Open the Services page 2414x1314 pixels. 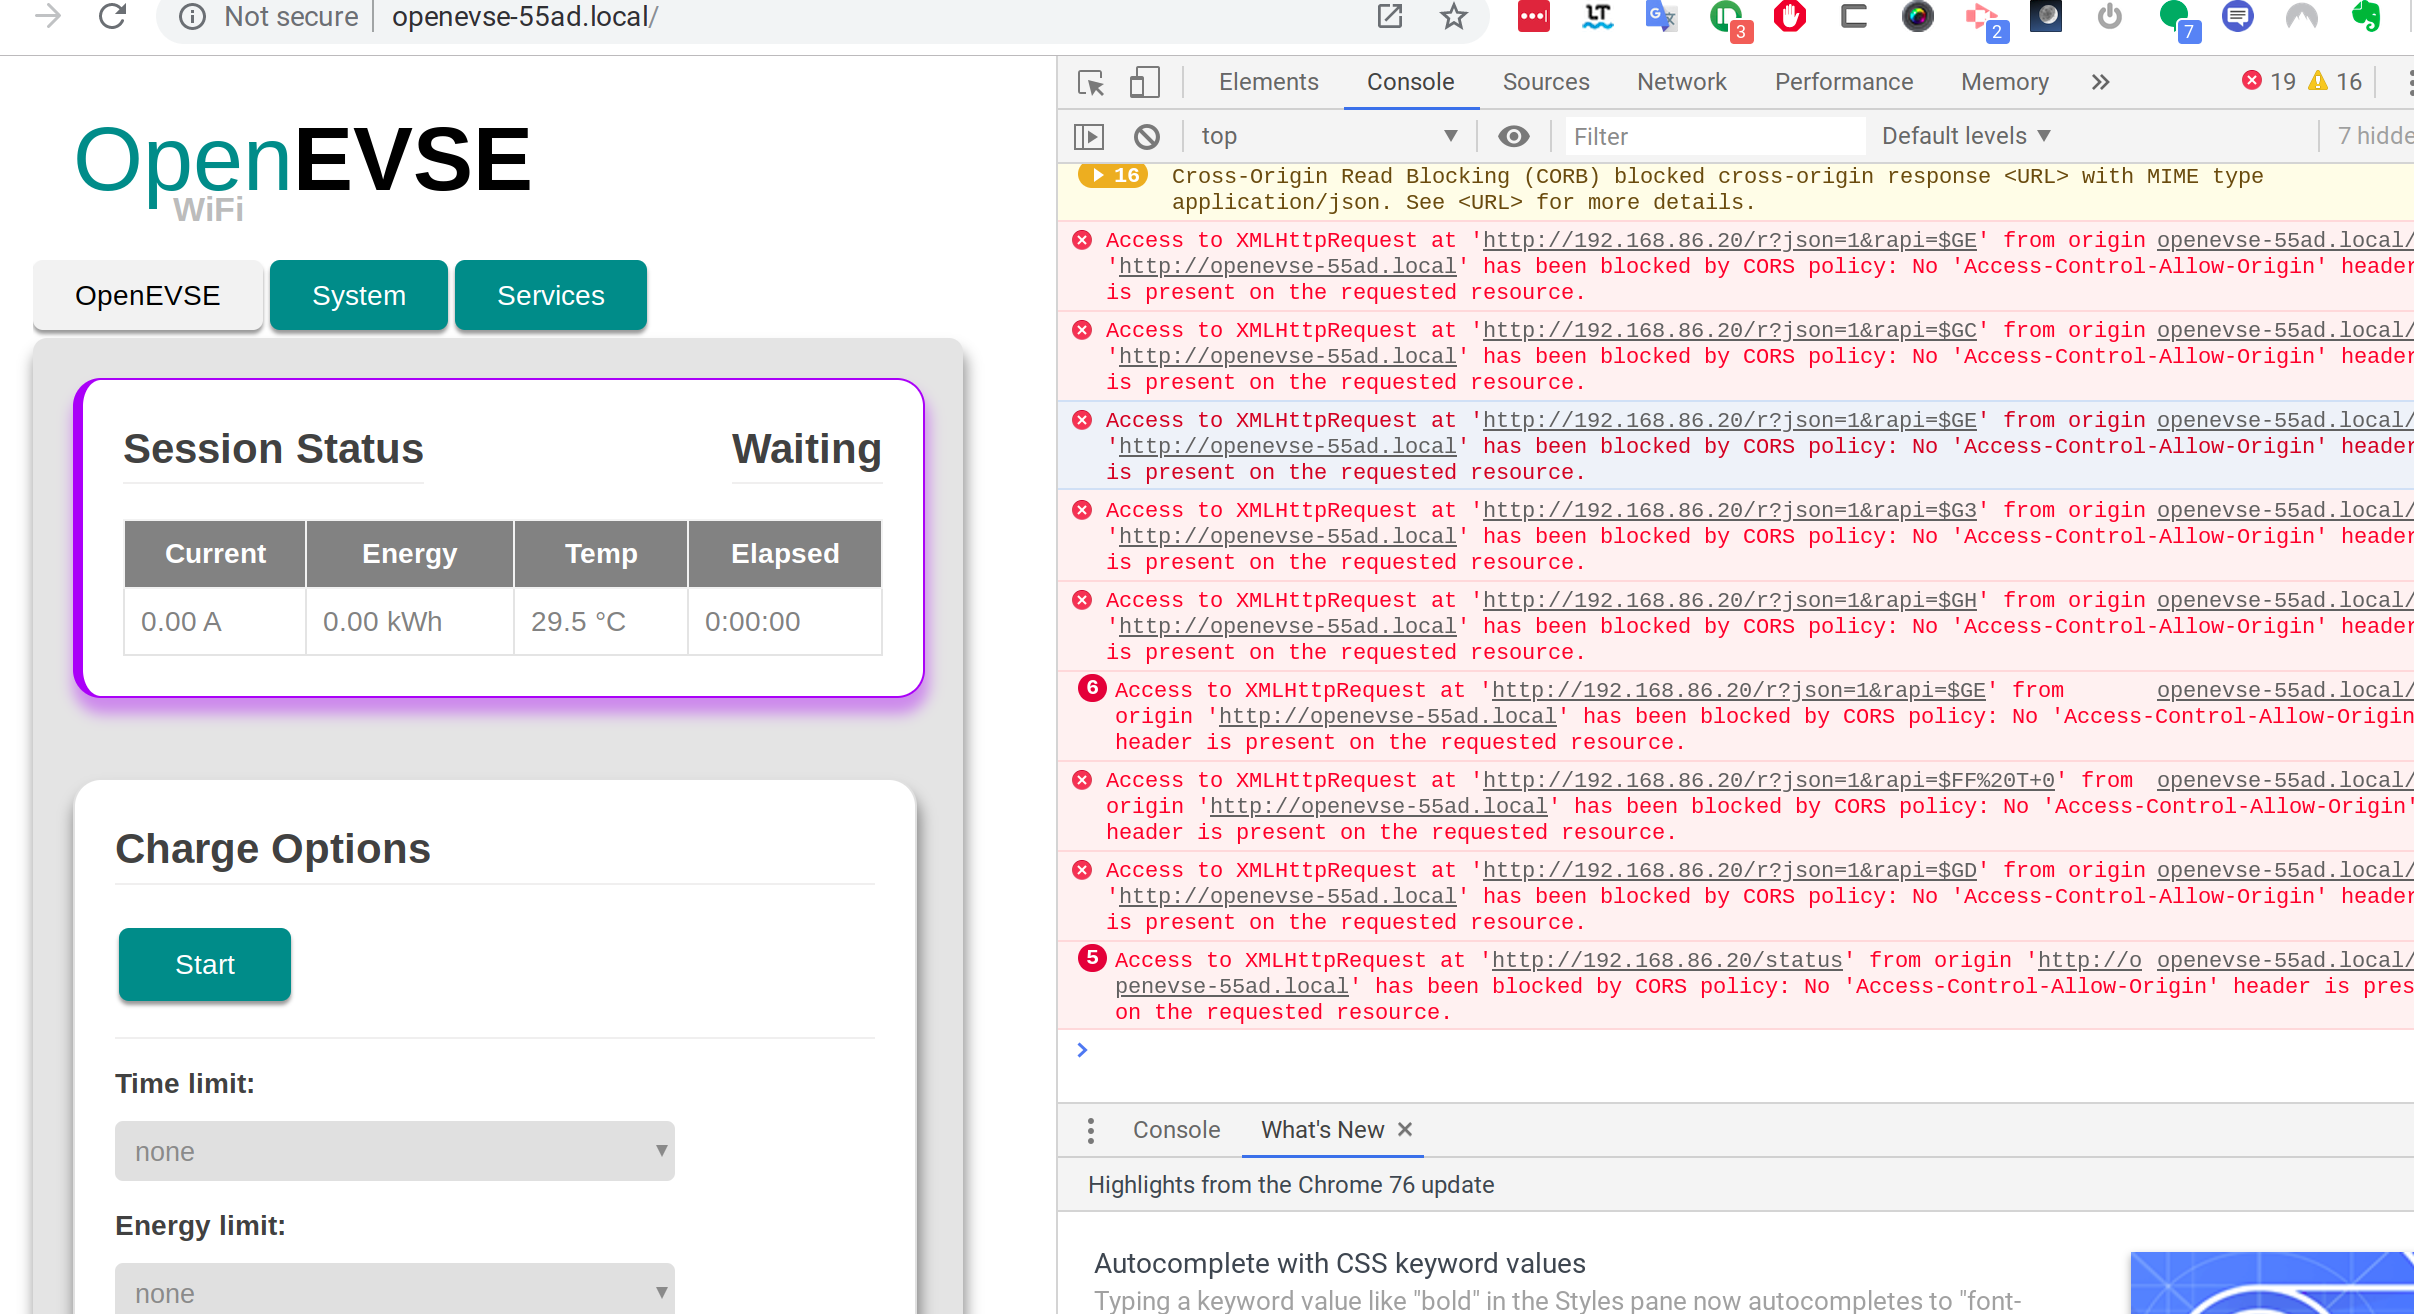[x=551, y=294]
